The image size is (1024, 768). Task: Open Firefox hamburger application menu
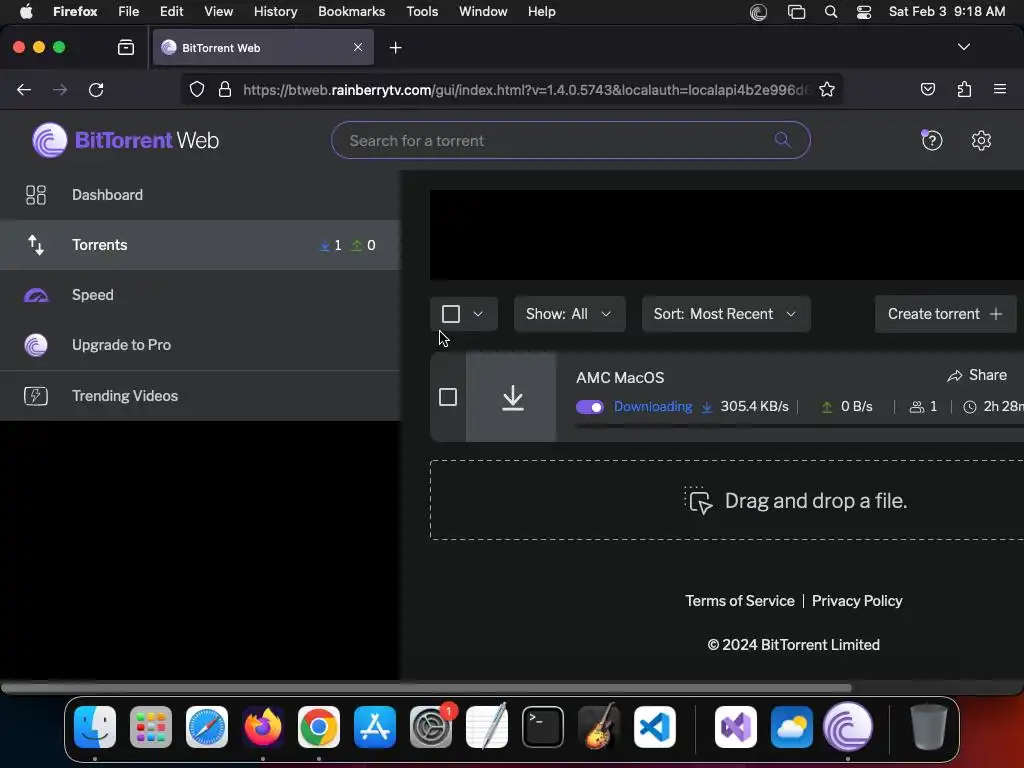coord(1000,89)
